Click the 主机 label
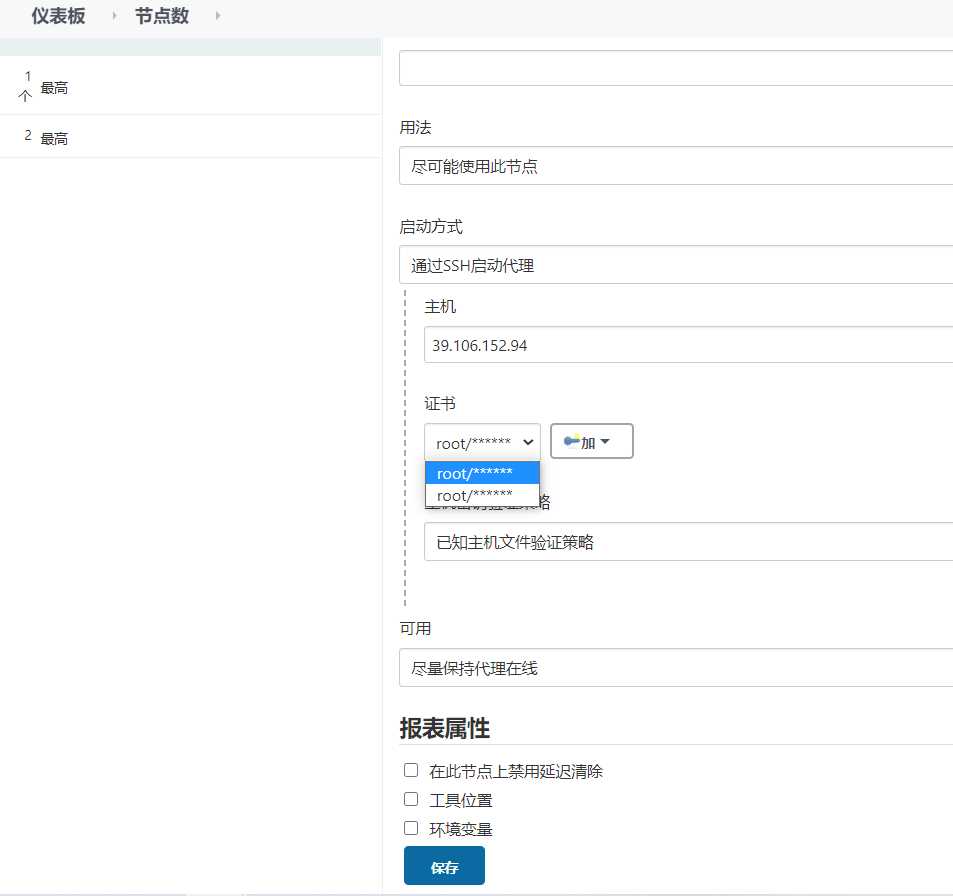 click(439, 306)
